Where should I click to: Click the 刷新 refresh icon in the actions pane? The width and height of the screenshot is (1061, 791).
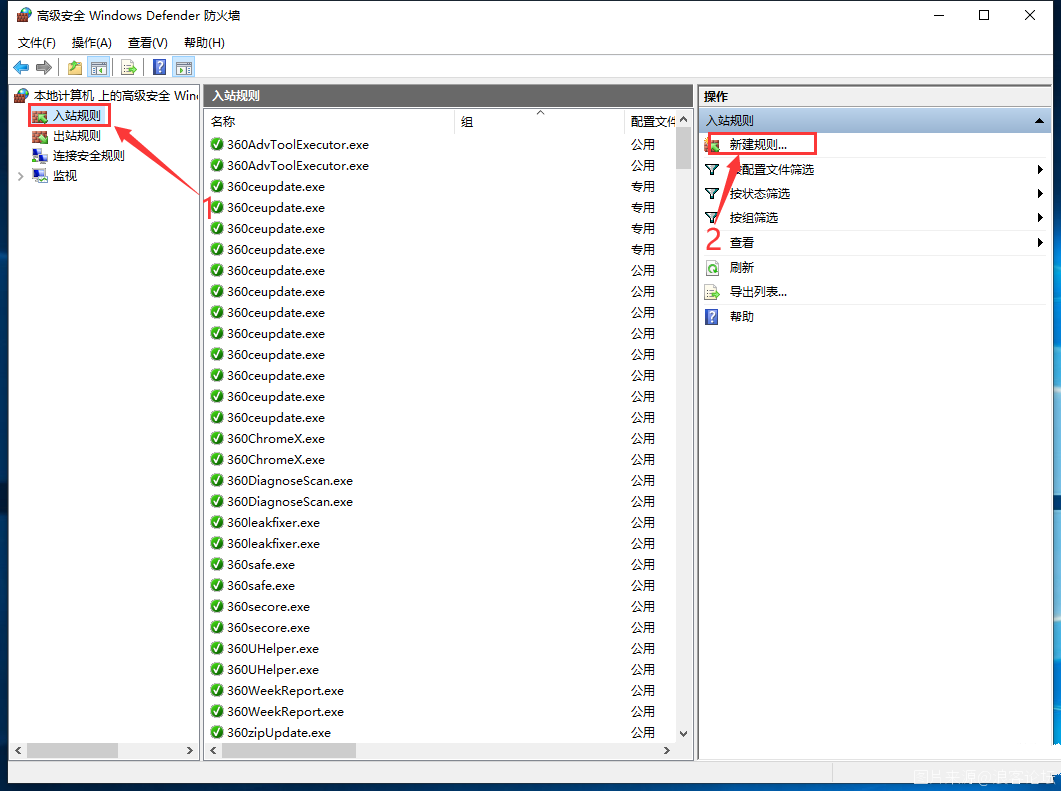713,268
